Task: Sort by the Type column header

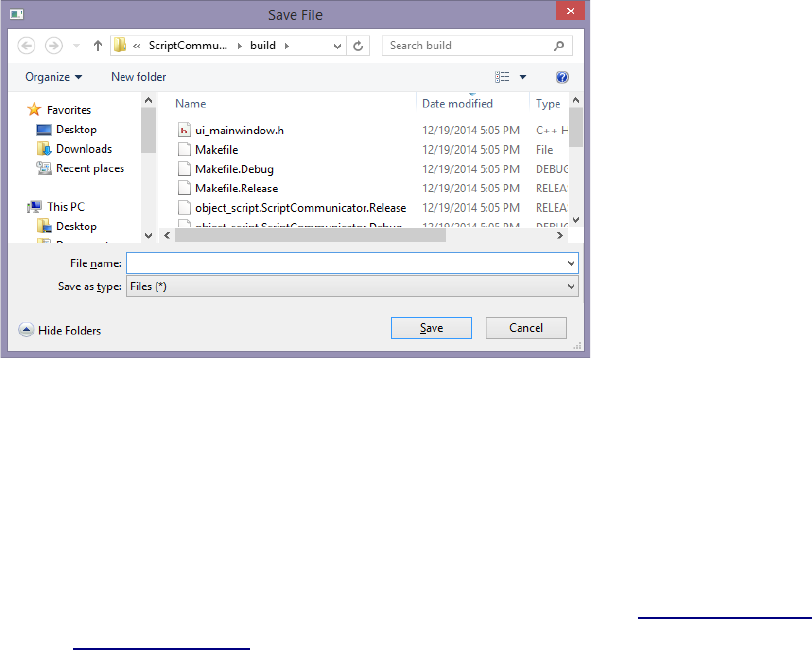Action: 548,104
